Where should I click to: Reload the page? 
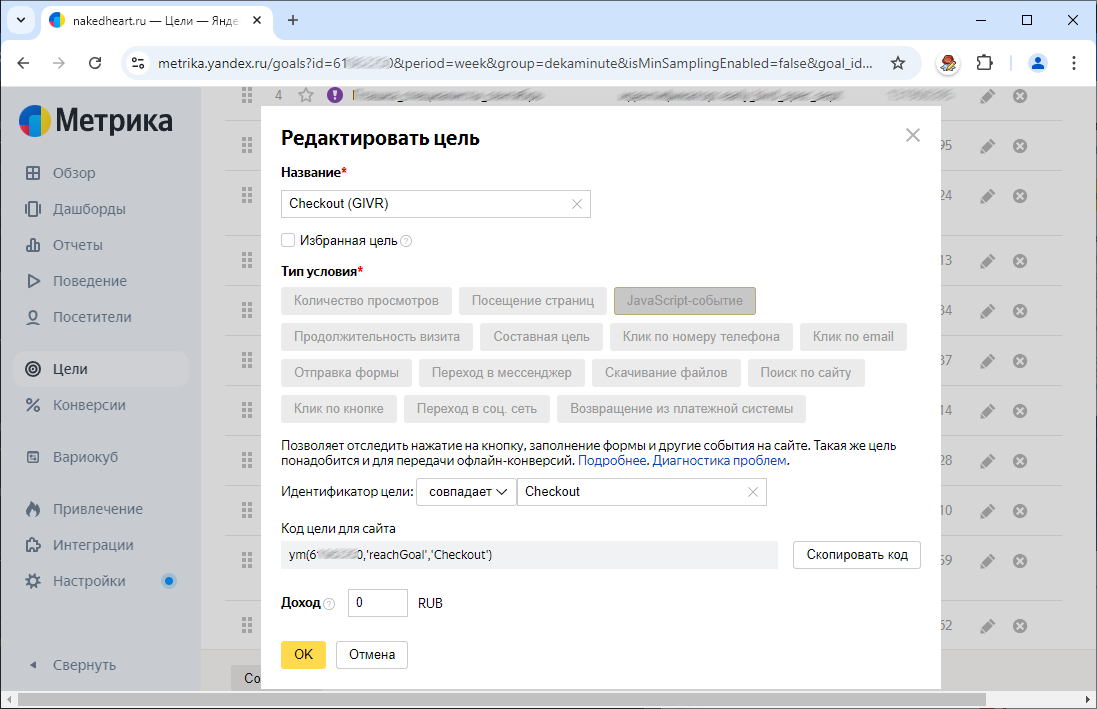pyautogui.click(x=95, y=63)
